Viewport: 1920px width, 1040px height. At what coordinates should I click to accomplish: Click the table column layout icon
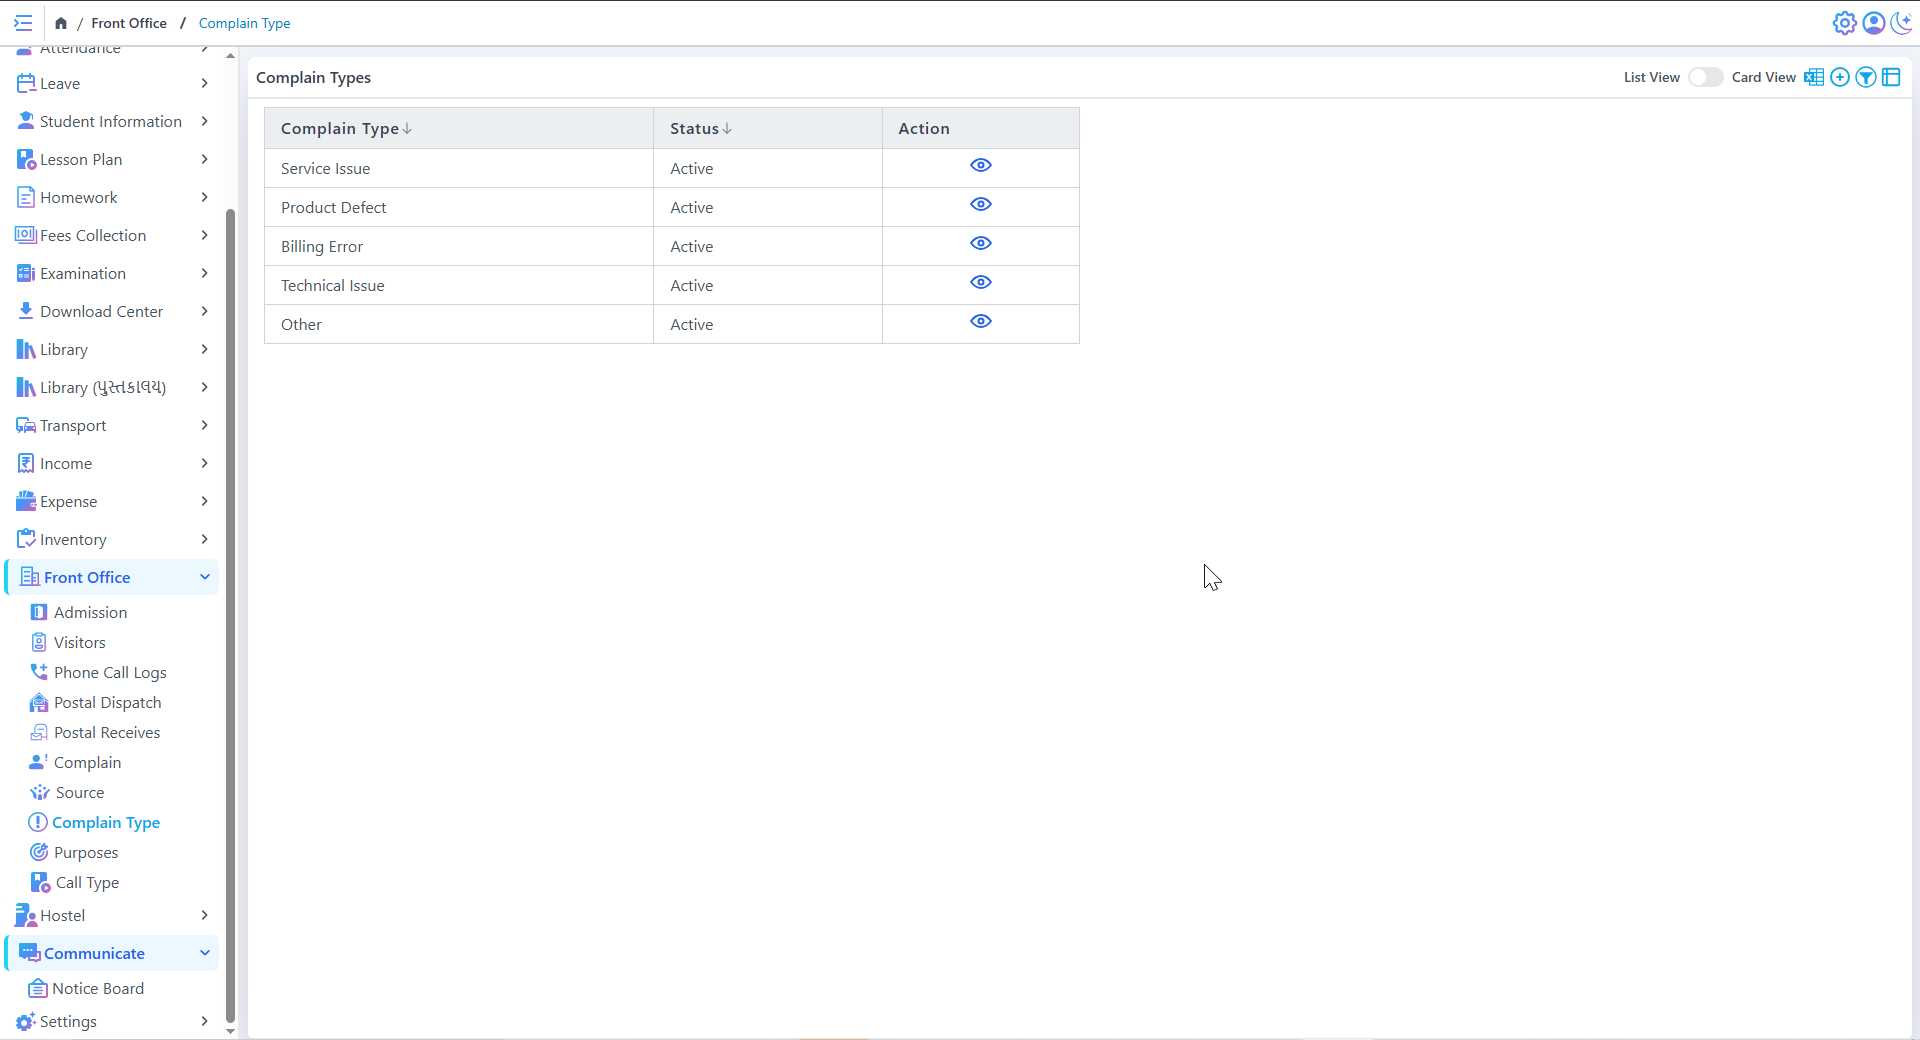pos(1891,77)
